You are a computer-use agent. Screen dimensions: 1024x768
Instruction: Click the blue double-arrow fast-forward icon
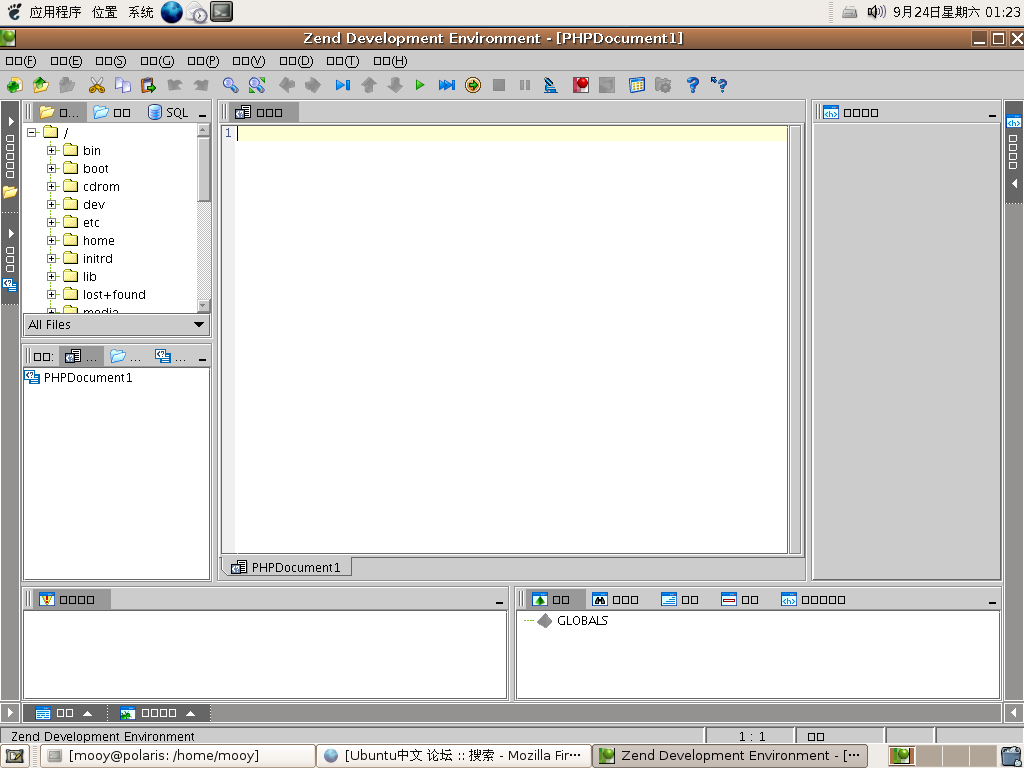(447, 85)
